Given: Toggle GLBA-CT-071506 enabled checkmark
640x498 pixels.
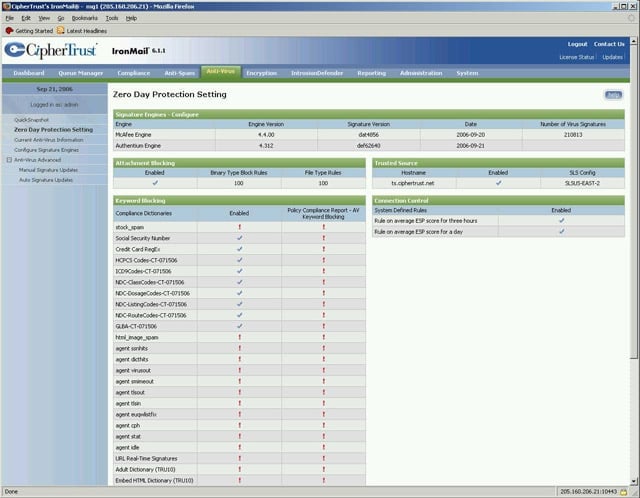Looking at the screenshot, I should coord(240,326).
